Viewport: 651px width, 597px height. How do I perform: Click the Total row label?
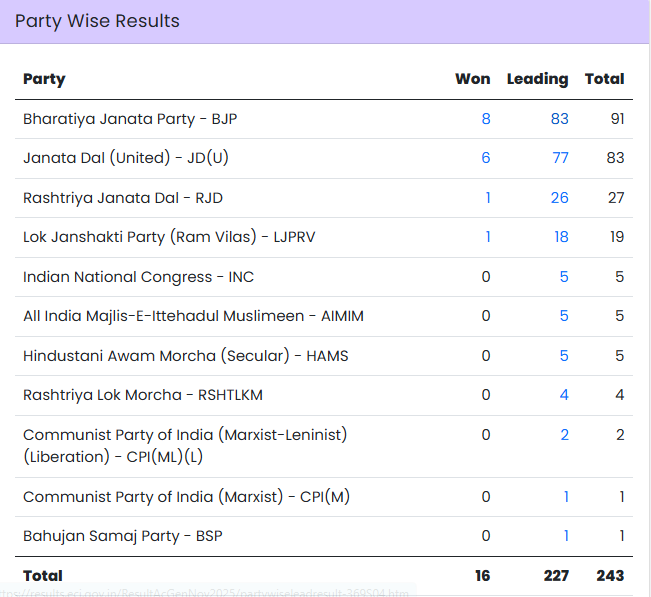click(x=43, y=575)
